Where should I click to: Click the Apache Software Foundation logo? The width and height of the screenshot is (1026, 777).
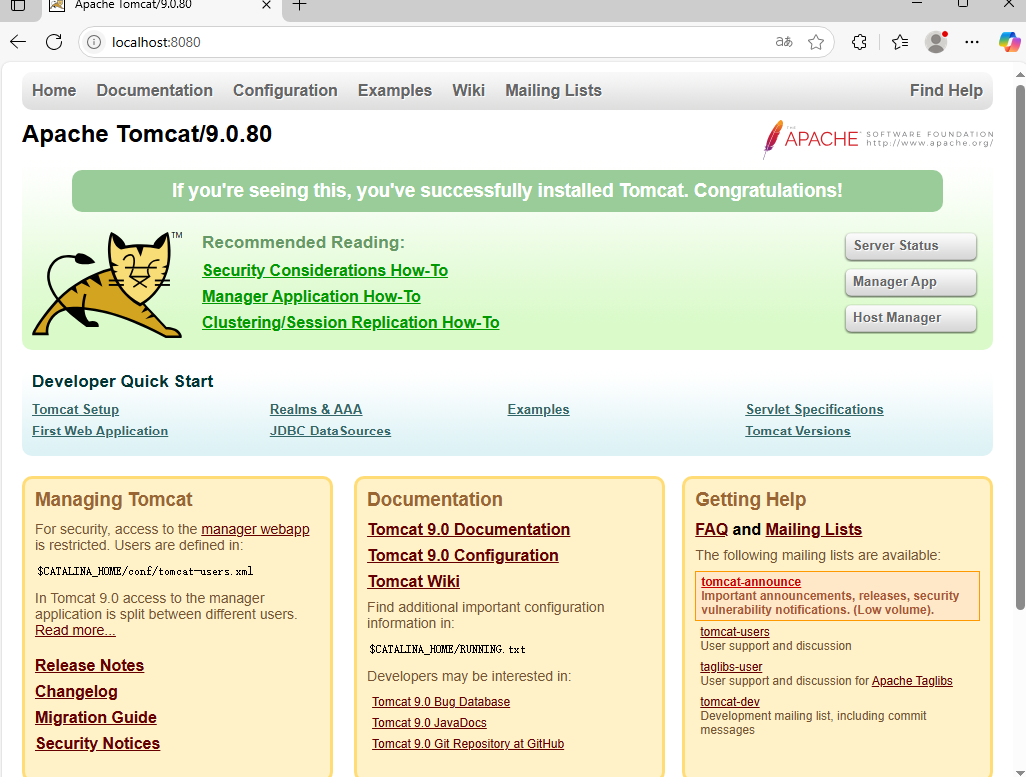(877, 139)
